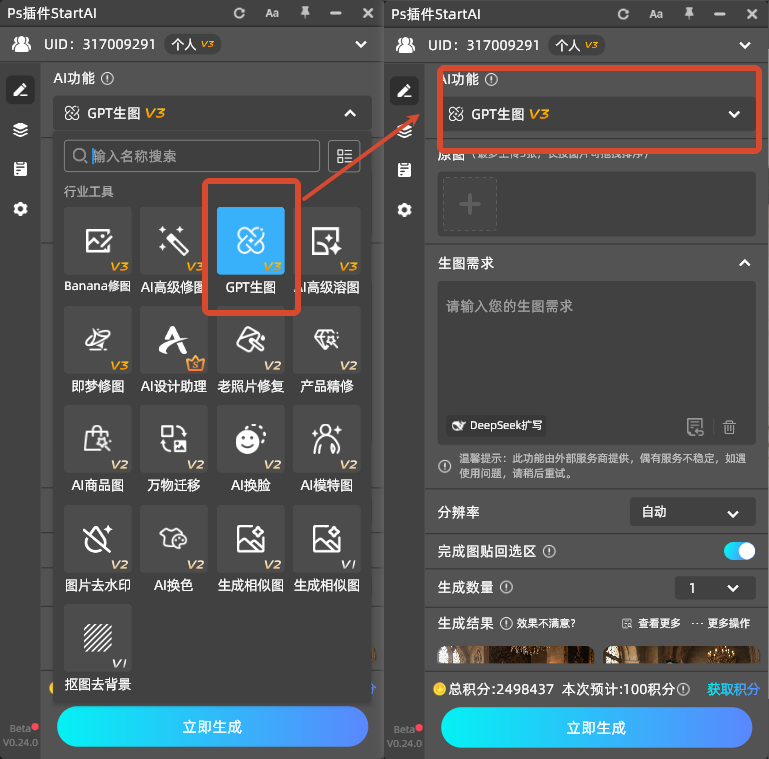Image resolution: width=769 pixels, height=759 pixels.
Task: Open the 万物迁移 tool
Action: [x=174, y=439]
